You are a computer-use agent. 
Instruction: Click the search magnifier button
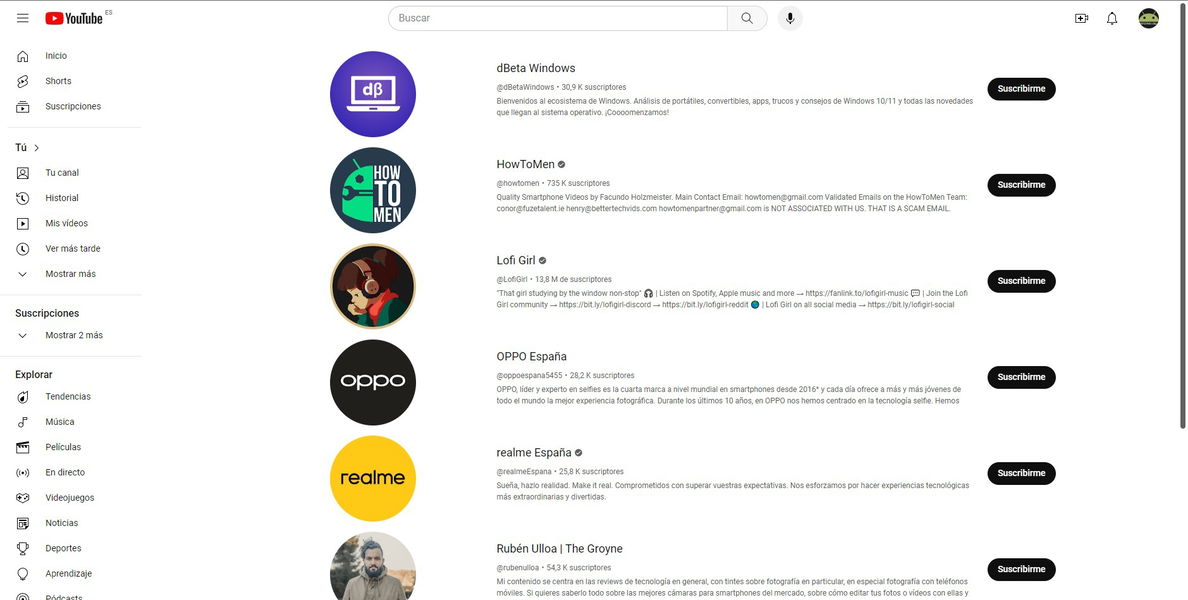click(747, 18)
